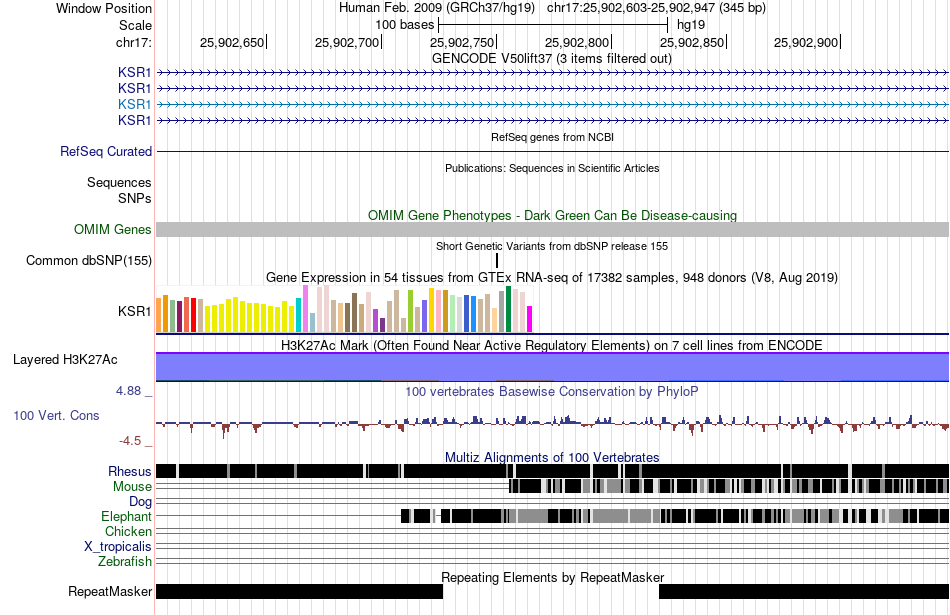Click the GTEx Gene Expression track title

pyautogui.click(x=552, y=278)
